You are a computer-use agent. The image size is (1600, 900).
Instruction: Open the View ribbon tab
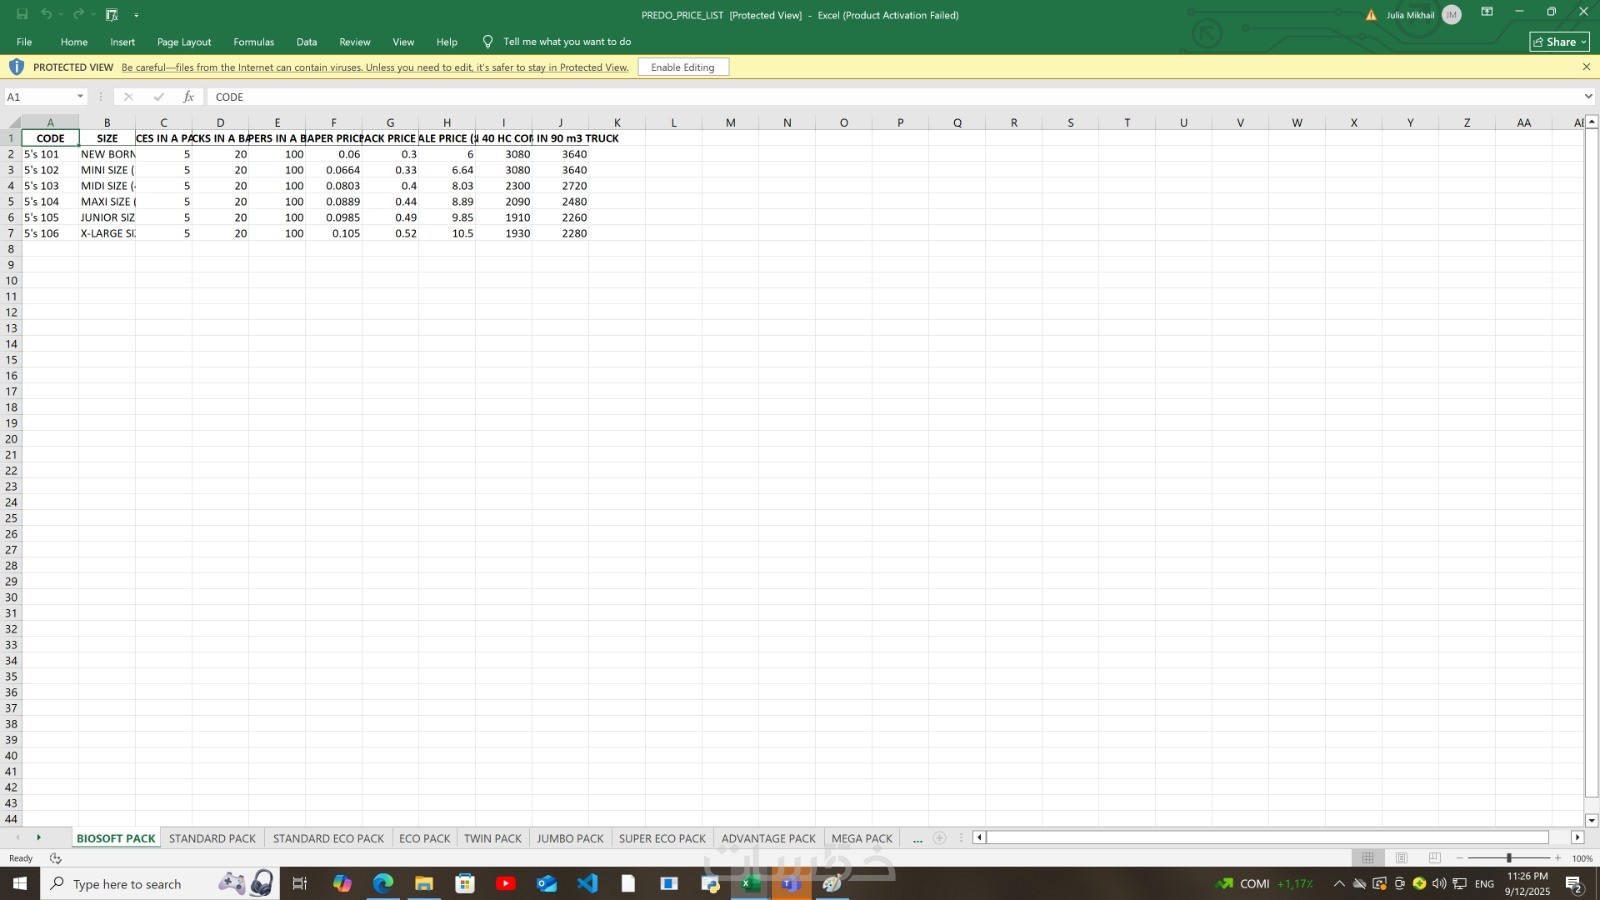(403, 42)
